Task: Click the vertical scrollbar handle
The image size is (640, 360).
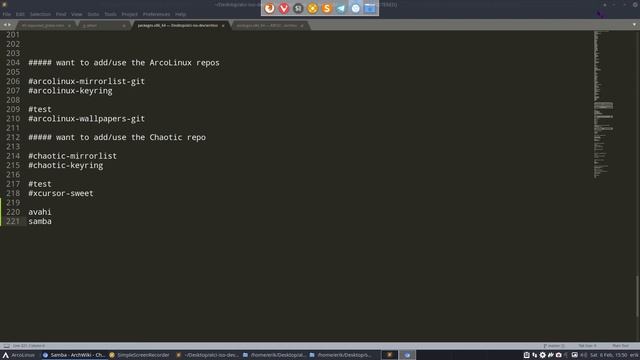Action: (637, 297)
